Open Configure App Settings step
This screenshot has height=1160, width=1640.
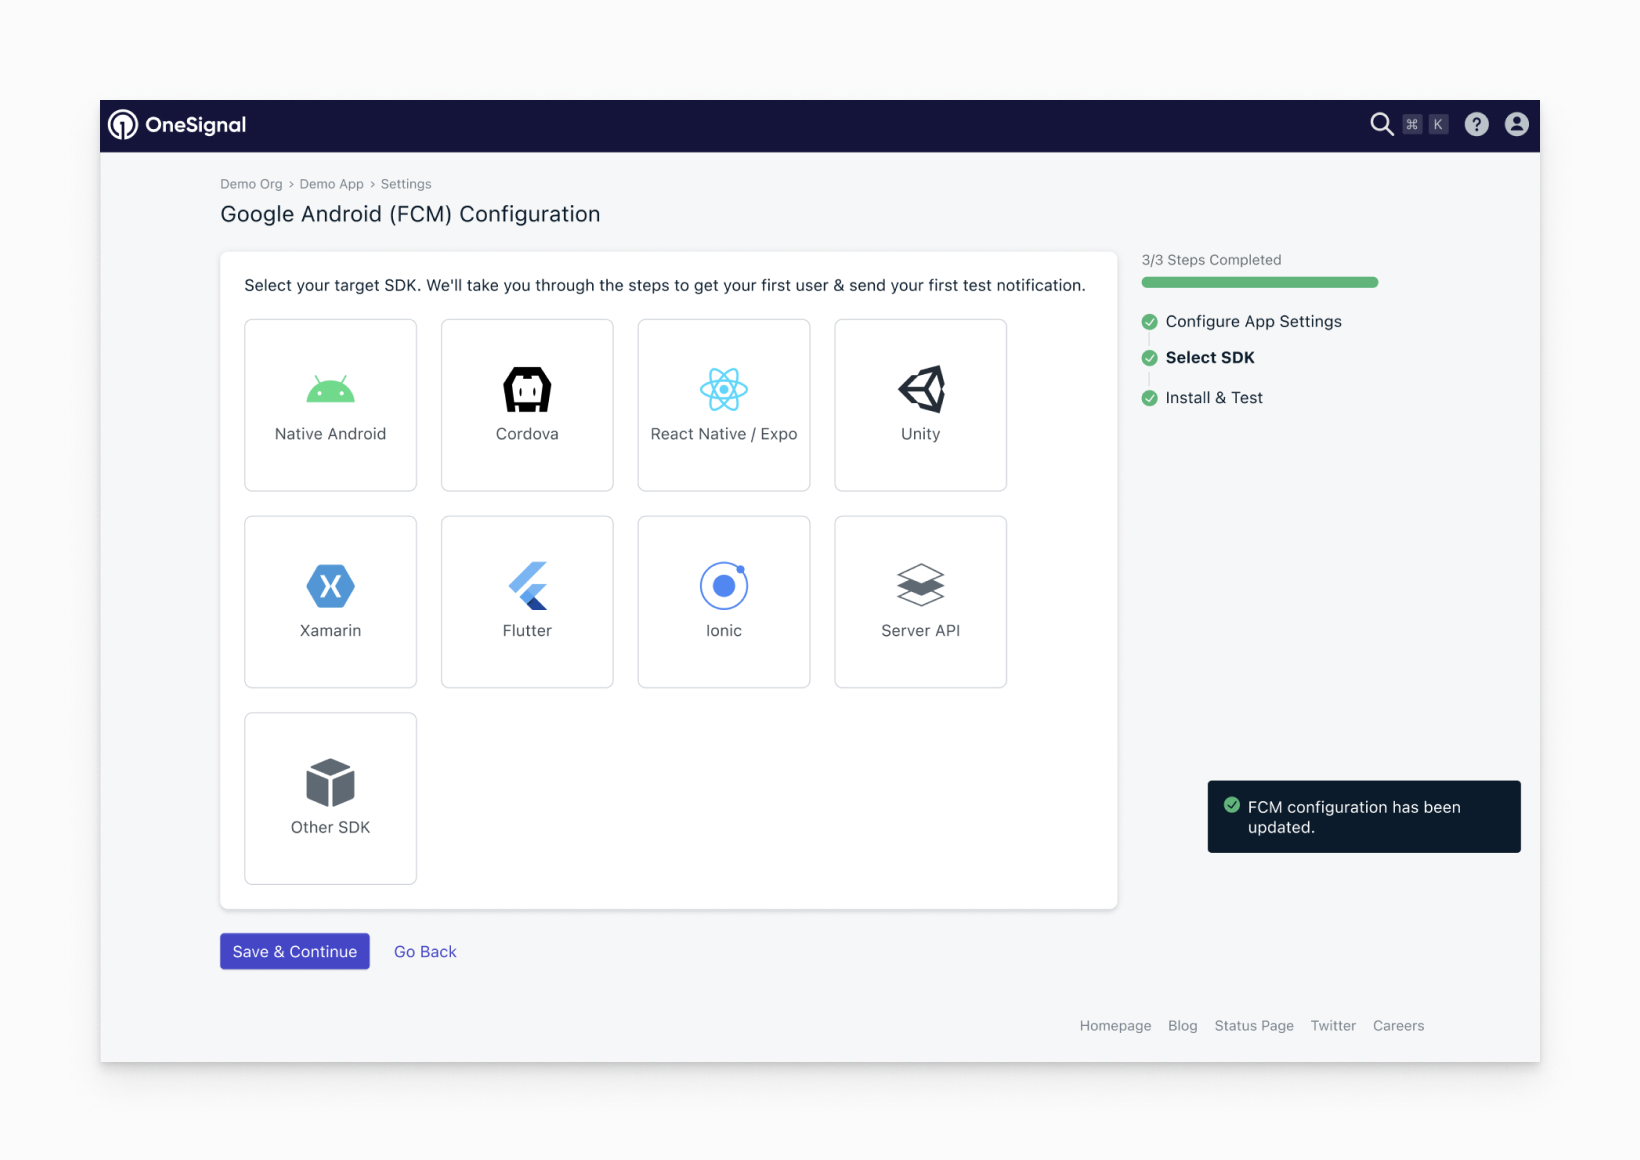point(1253,322)
